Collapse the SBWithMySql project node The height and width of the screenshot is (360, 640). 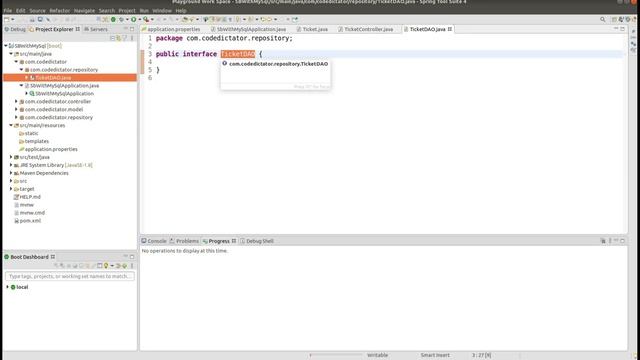(6, 46)
